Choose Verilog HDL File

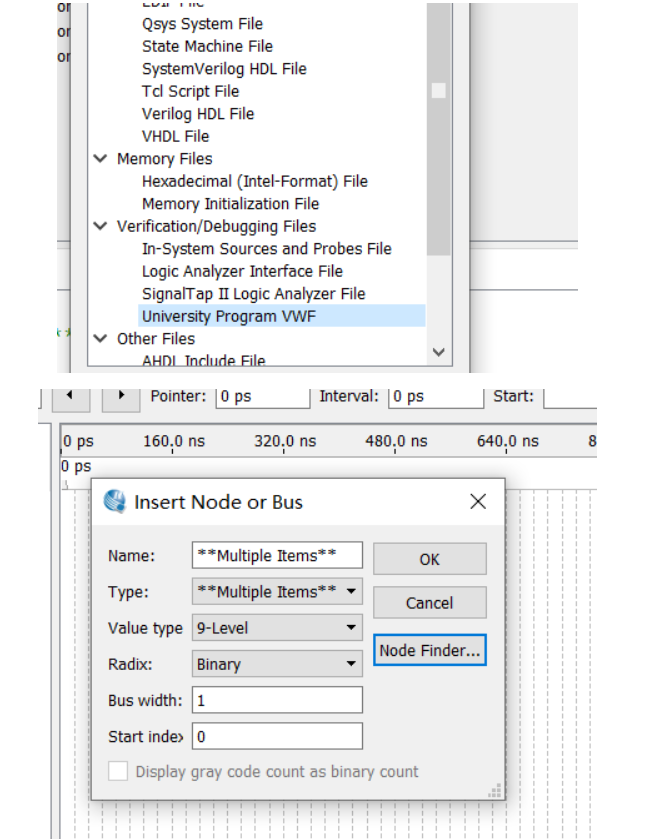[198, 114]
